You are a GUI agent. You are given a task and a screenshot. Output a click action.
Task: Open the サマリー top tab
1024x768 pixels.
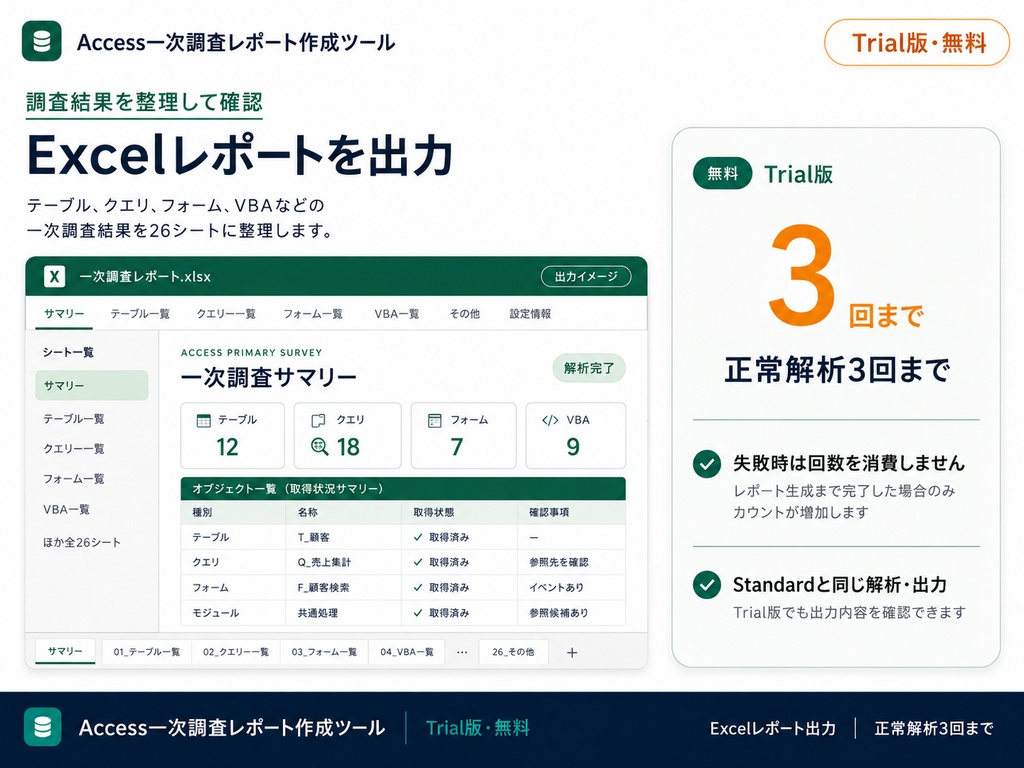click(64, 314)
